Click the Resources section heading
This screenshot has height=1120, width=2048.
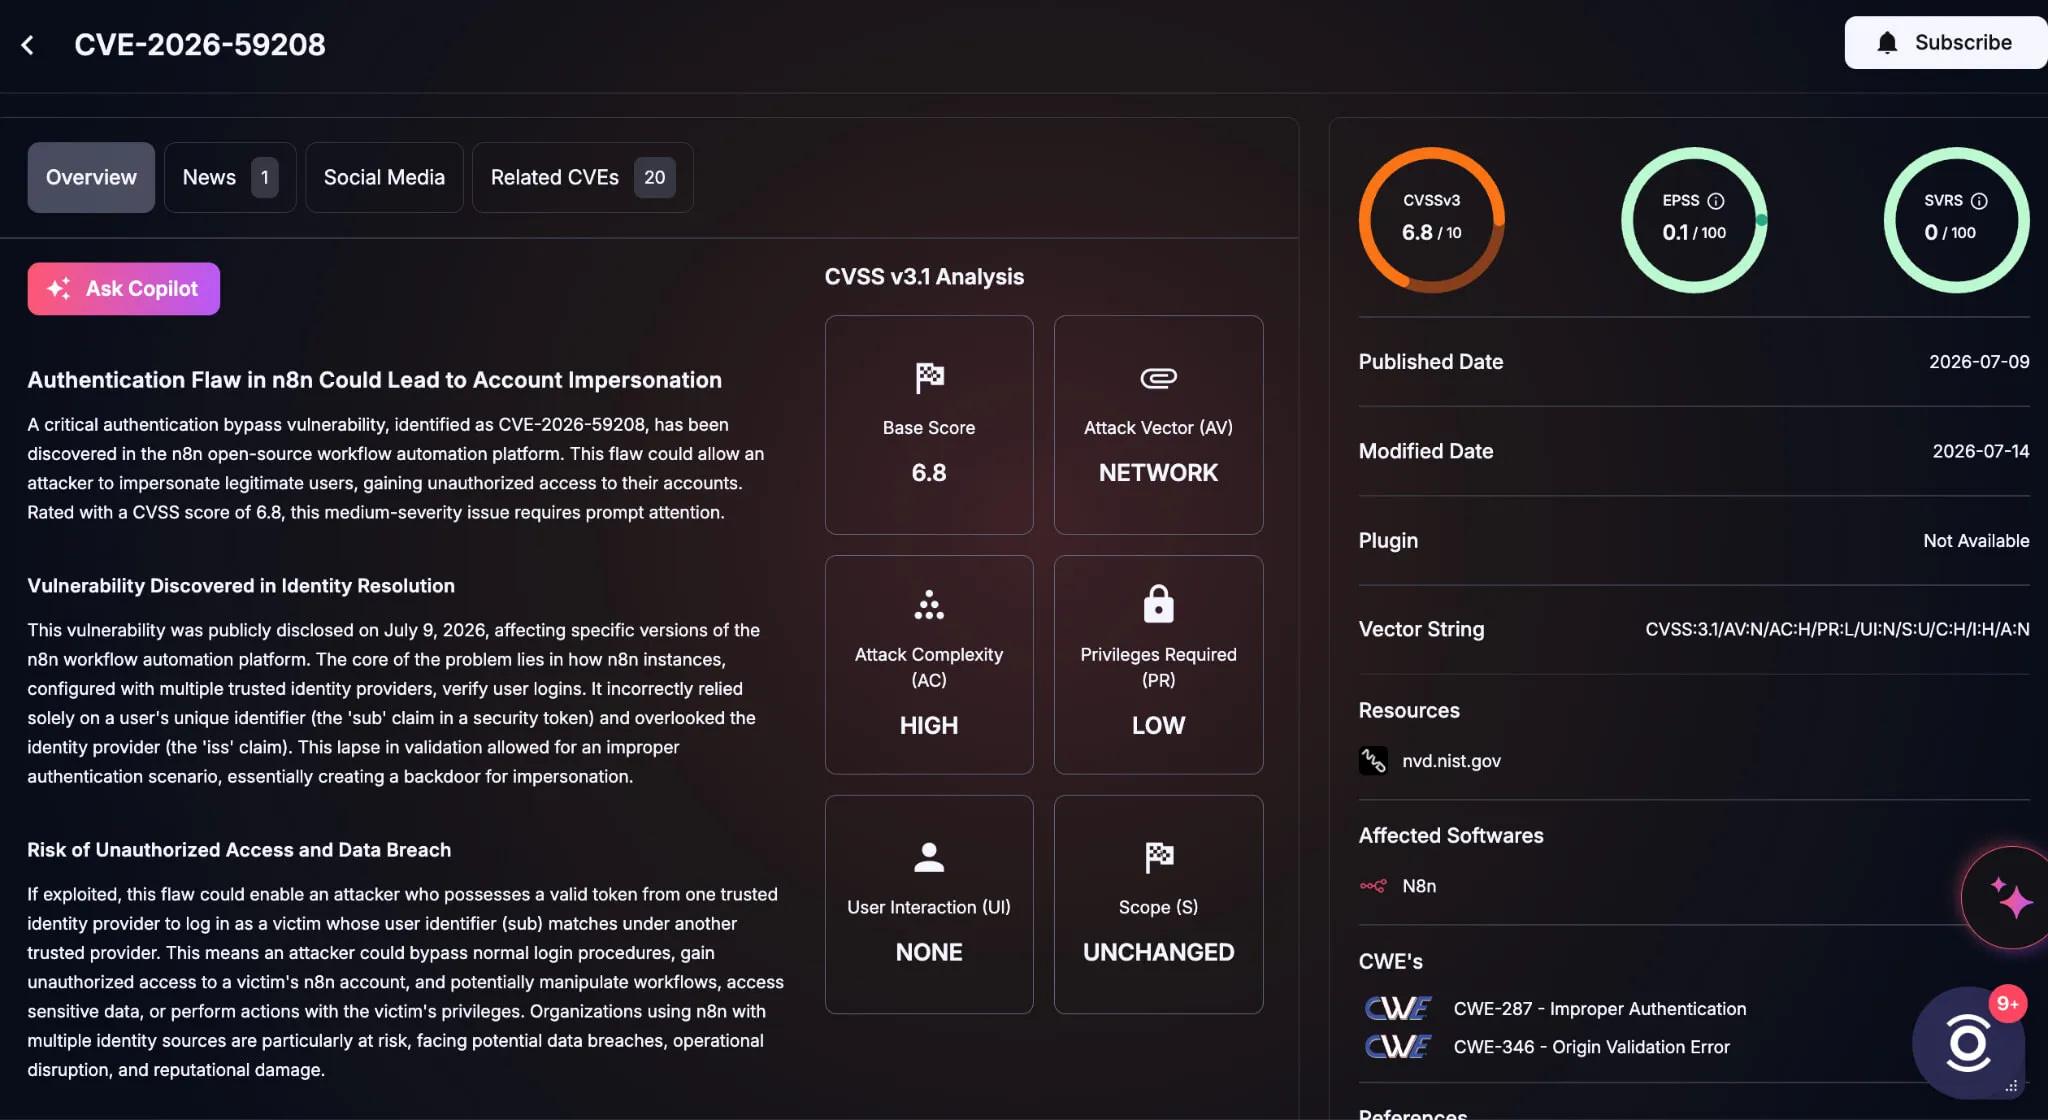1408,711
